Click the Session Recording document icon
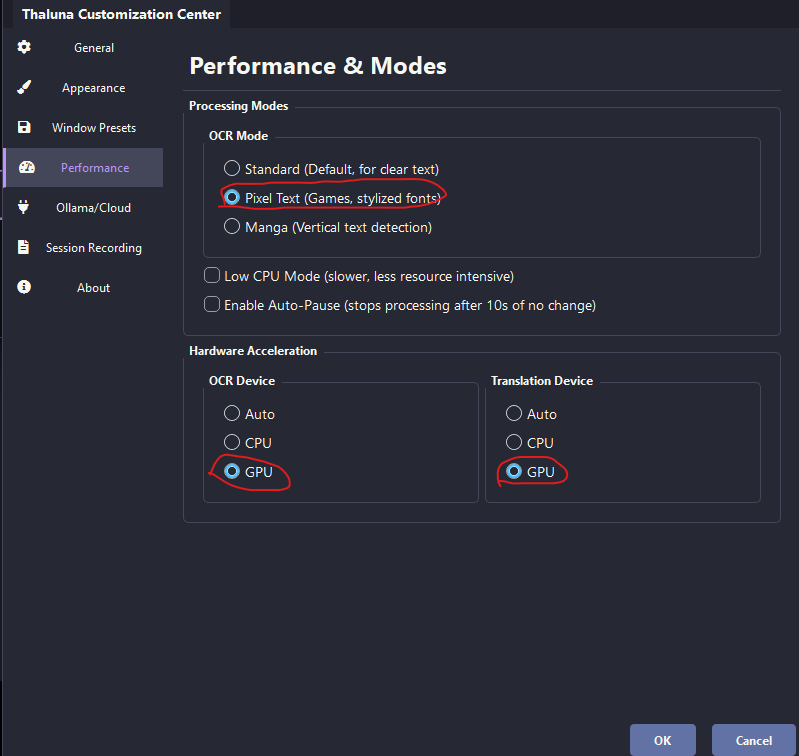 pos(24,247)
